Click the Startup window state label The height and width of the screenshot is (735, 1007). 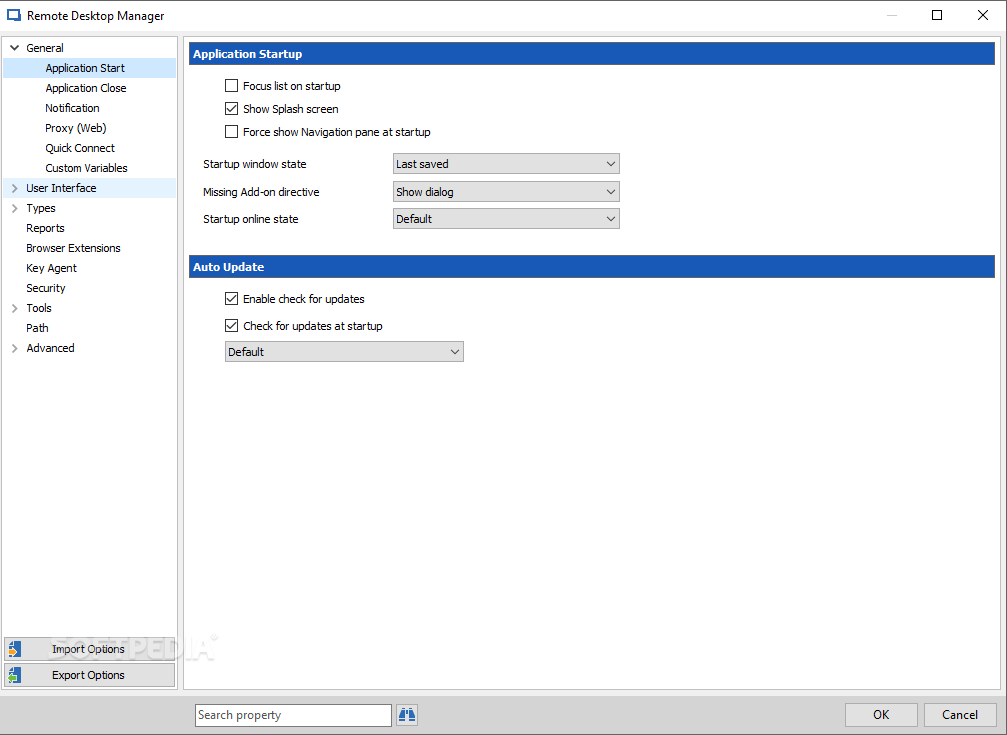point(254,164)
